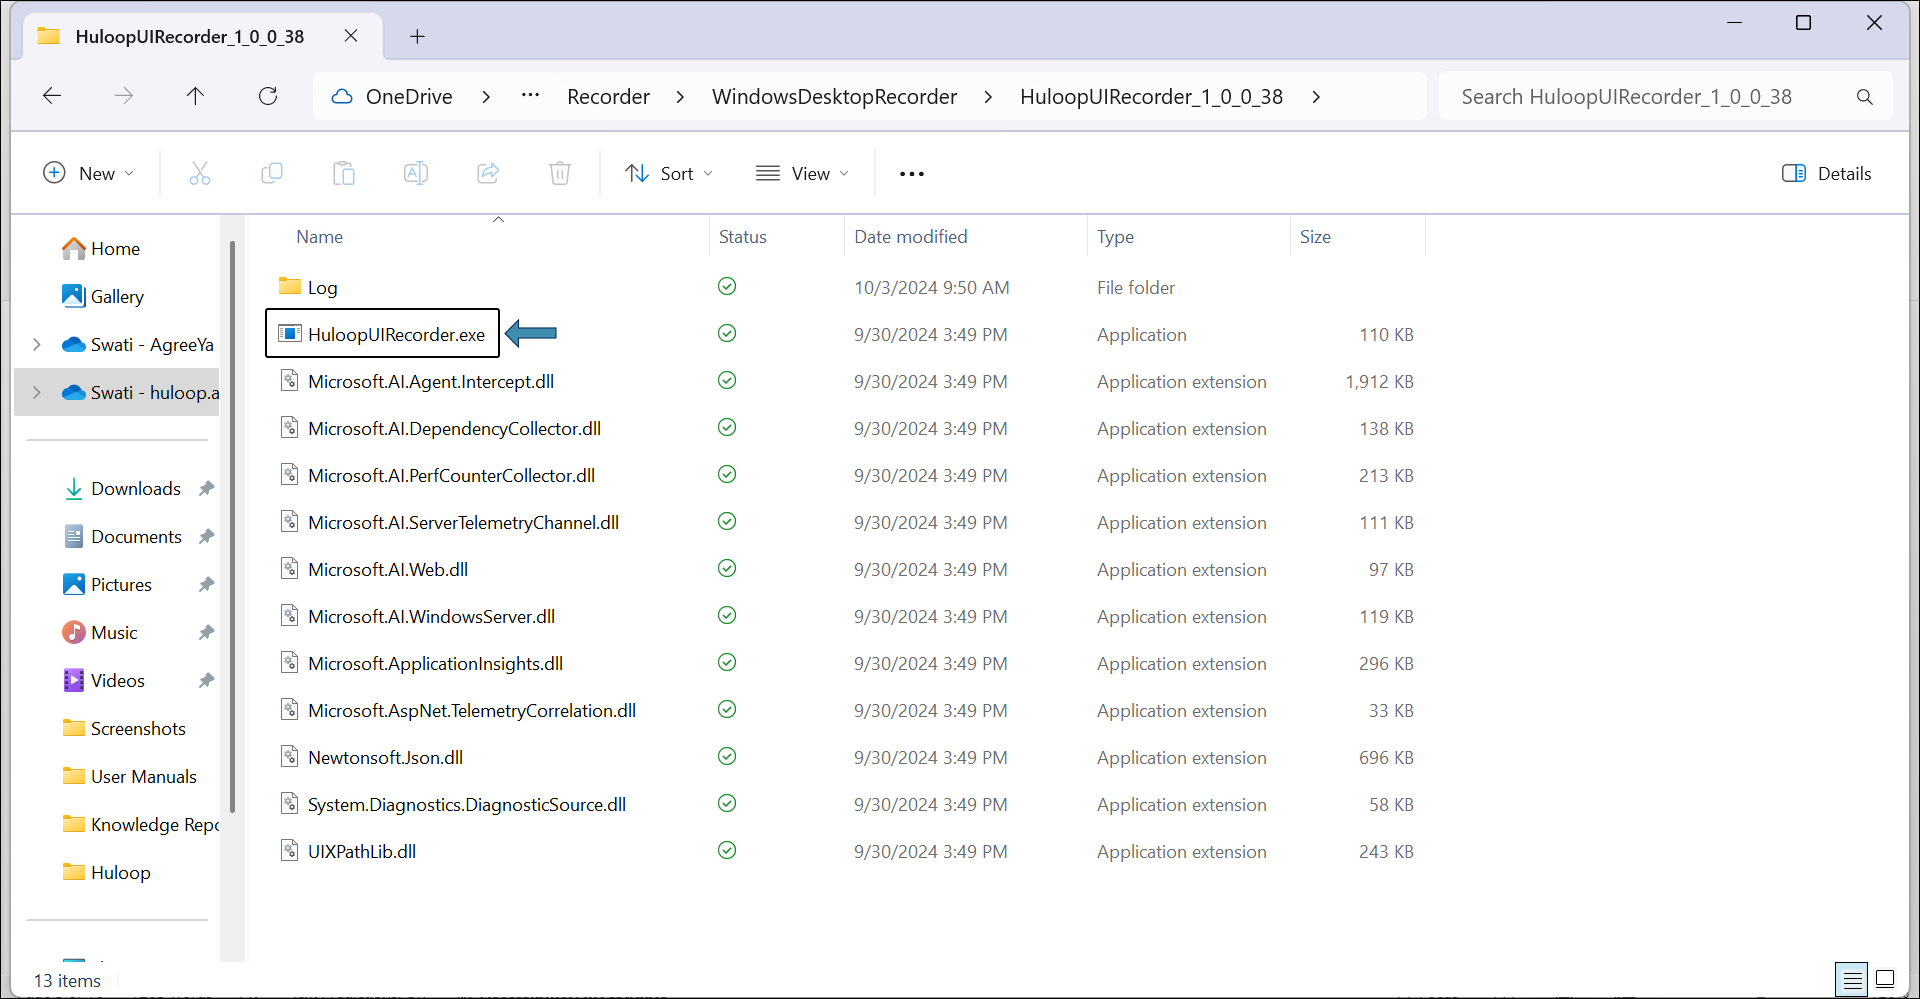Click the OneDrive cloud icon in address bar

342,97
